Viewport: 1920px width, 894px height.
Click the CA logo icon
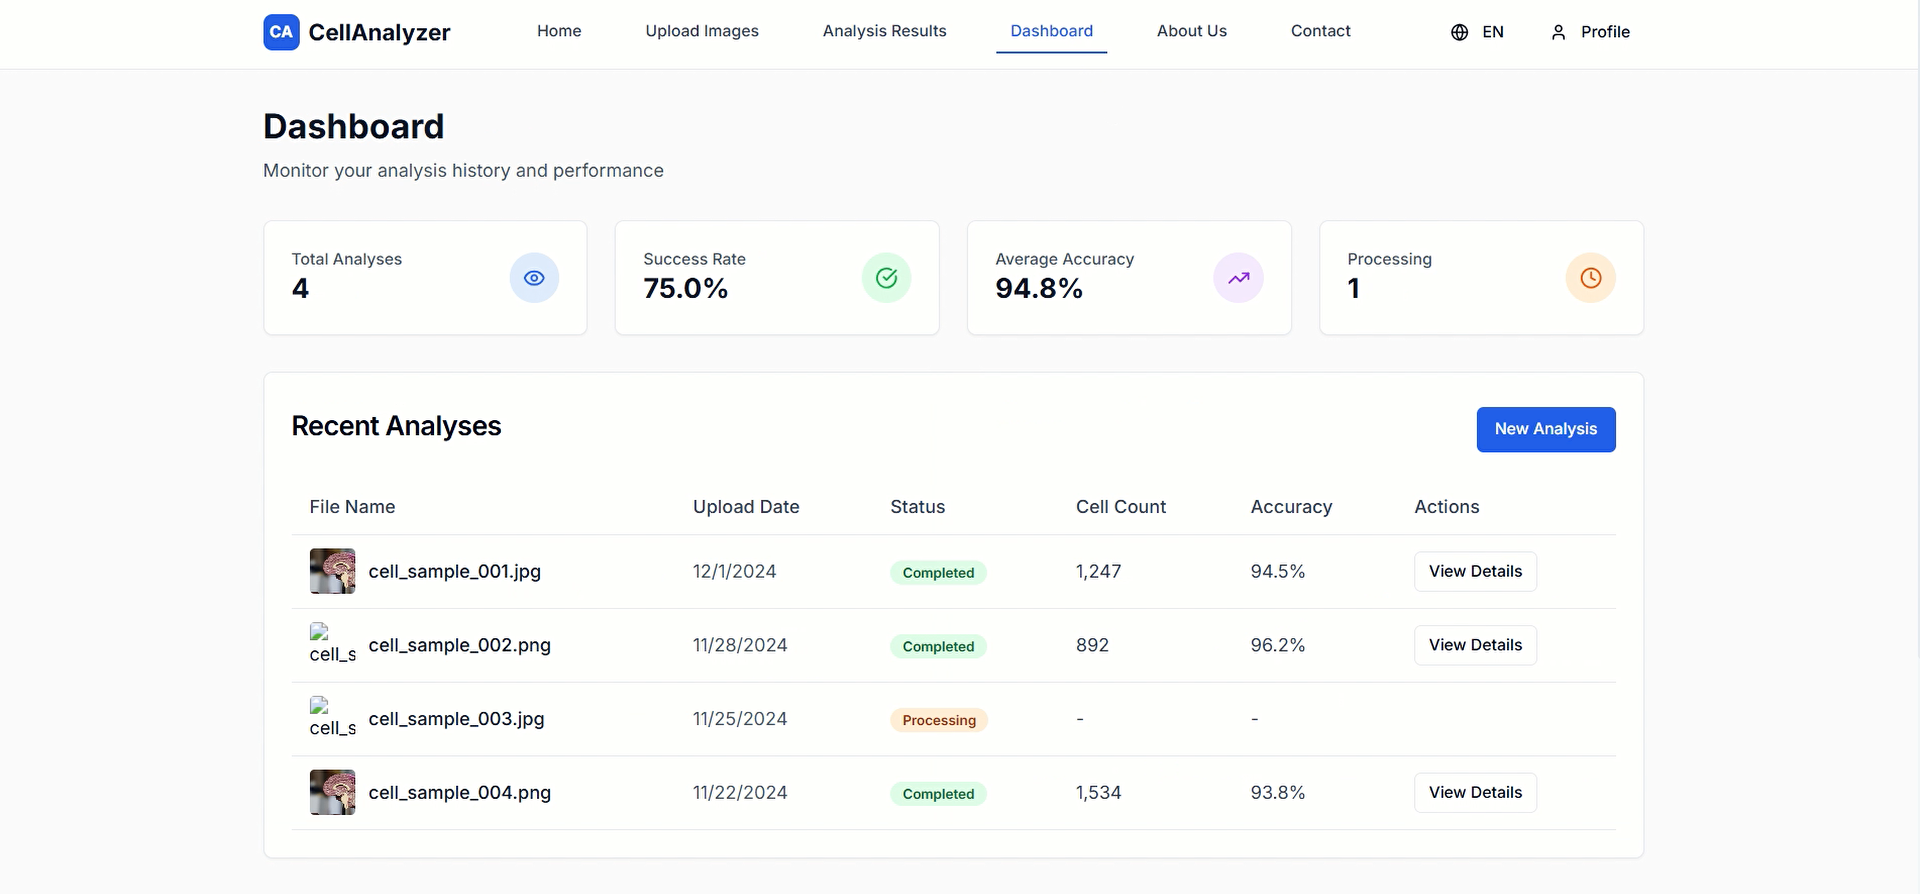[281, 32]
